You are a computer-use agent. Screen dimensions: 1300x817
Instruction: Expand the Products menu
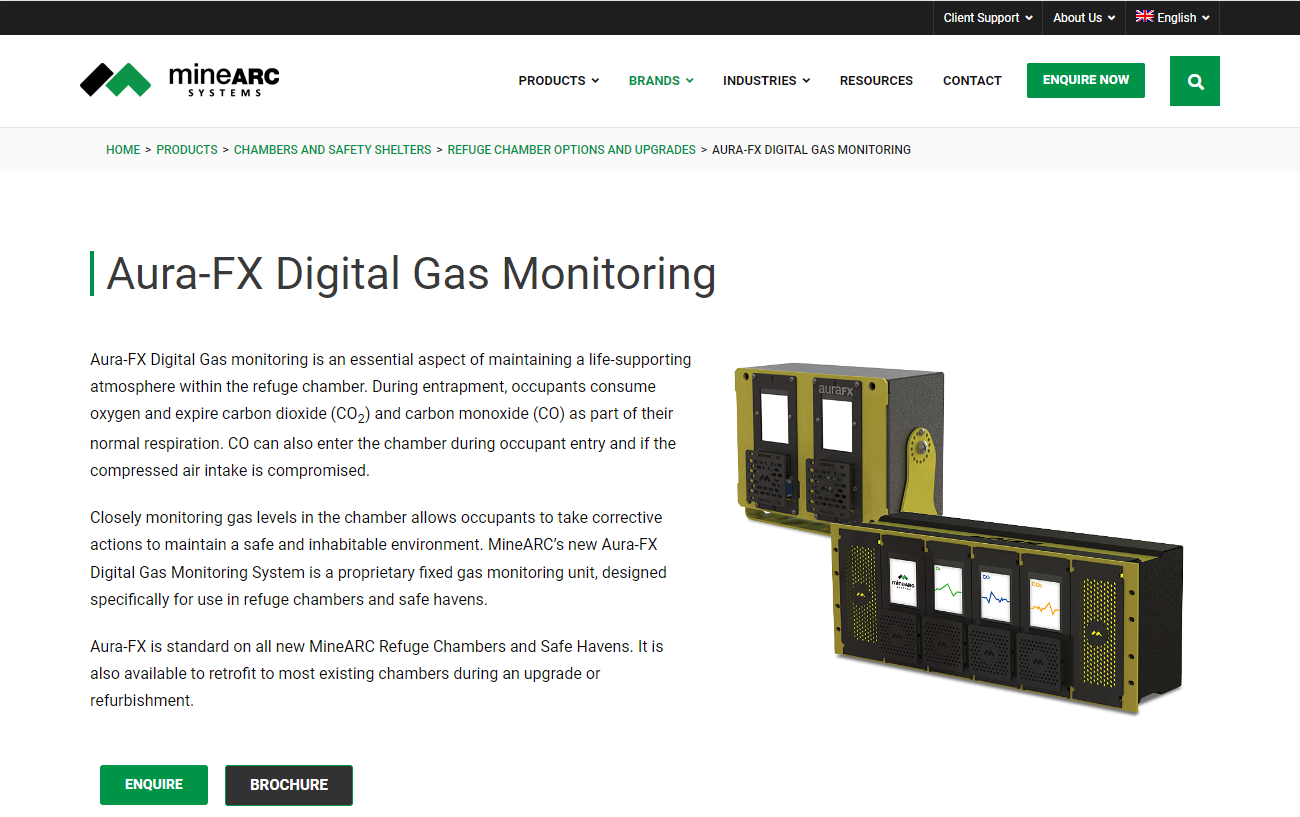(x=559, y=81)
